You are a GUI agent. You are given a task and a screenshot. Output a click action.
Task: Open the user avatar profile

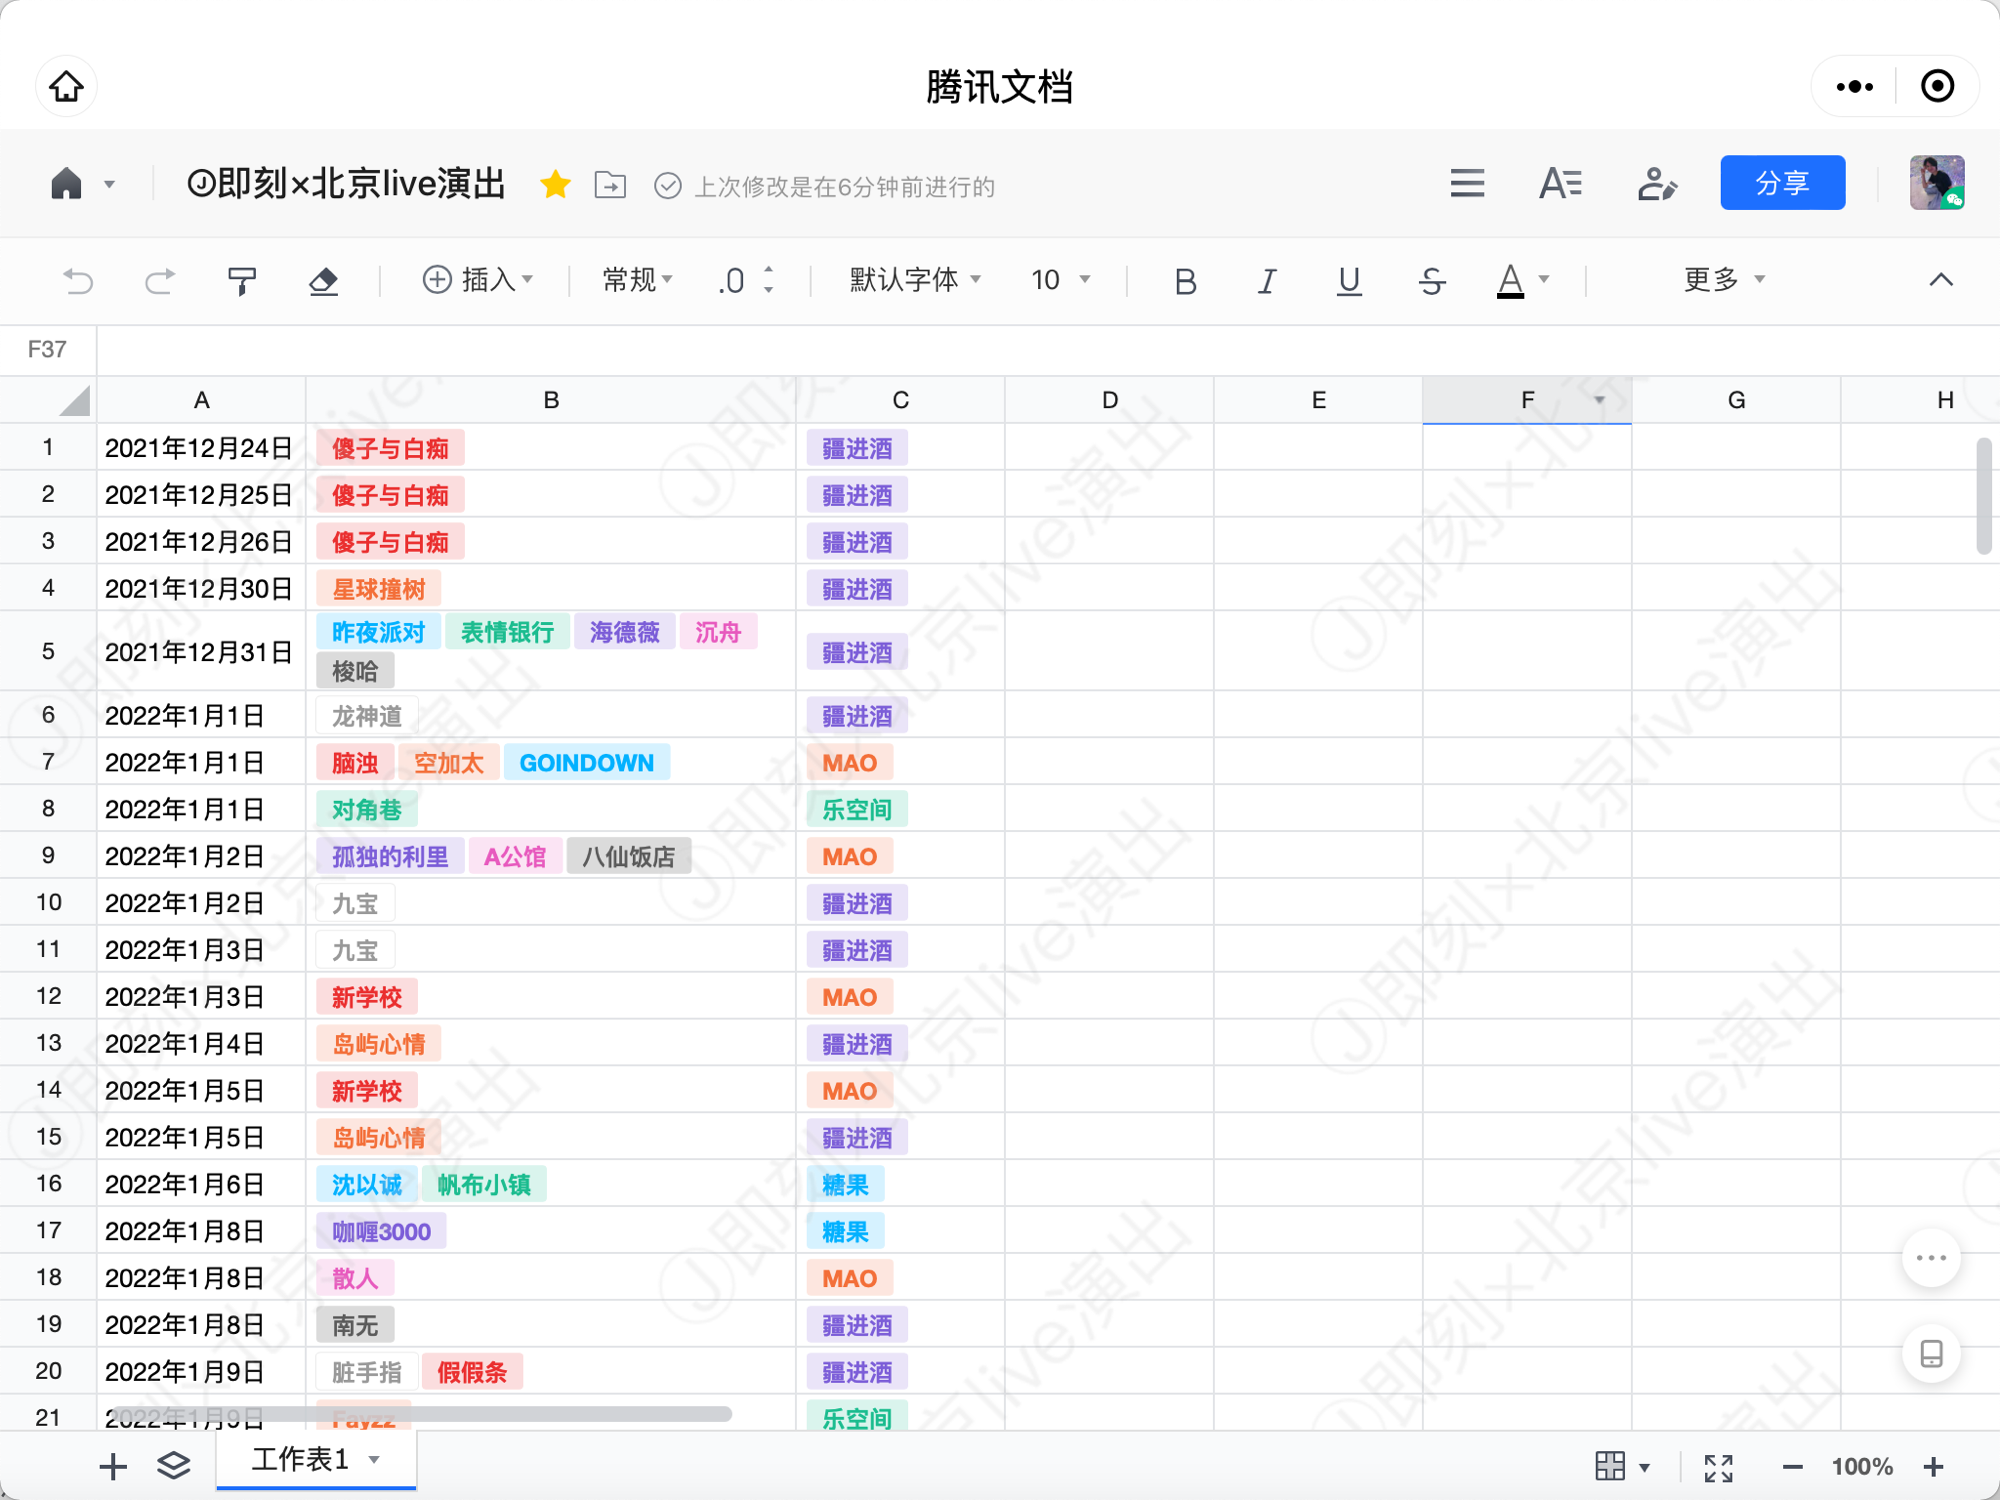point(1937,182)
